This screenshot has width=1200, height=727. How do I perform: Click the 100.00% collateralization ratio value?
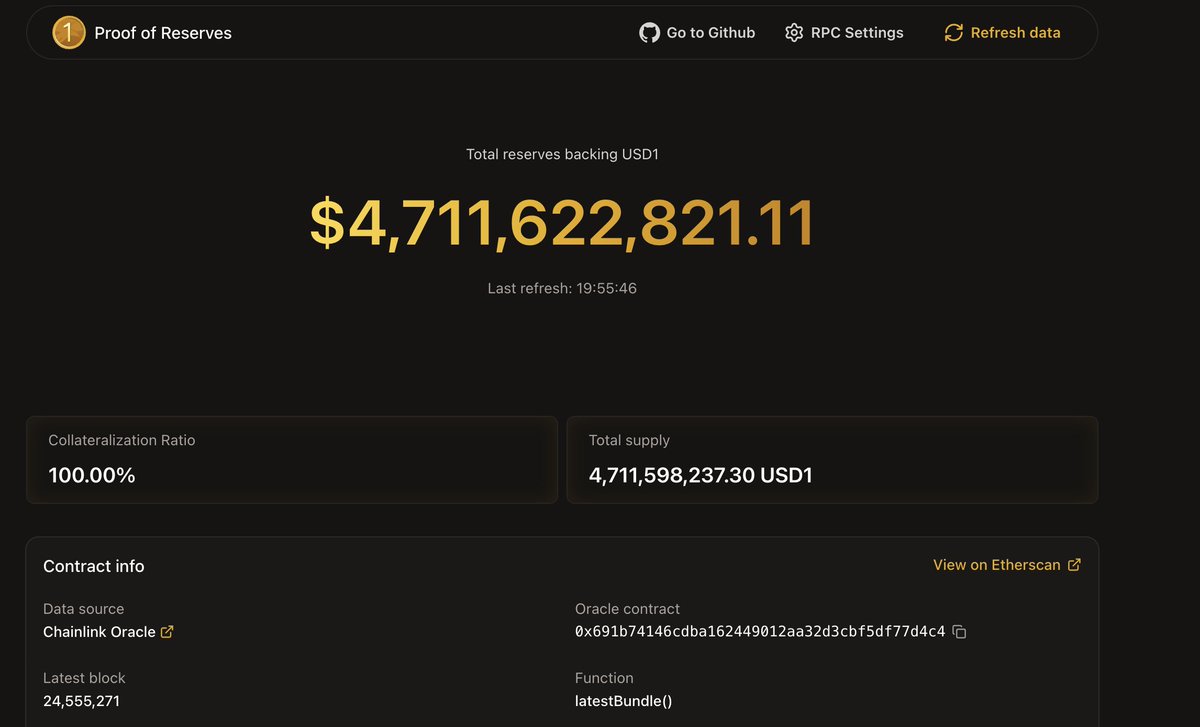92,475
